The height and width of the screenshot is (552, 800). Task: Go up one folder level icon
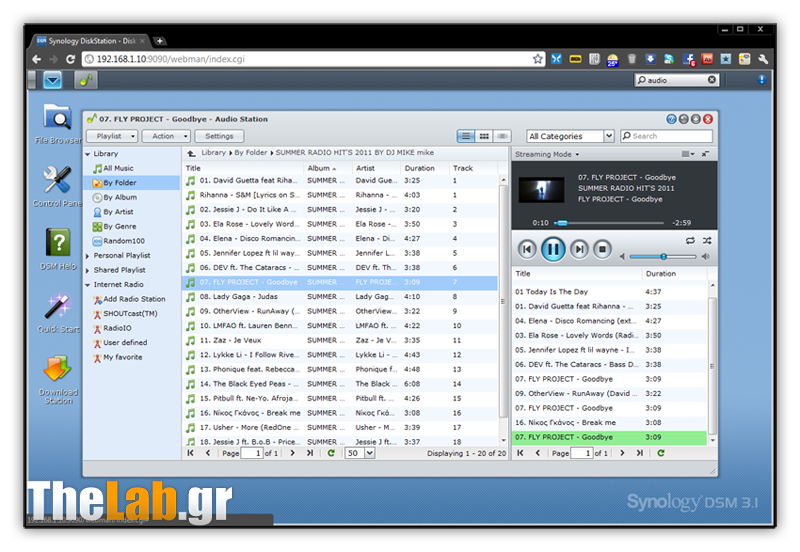191,153
